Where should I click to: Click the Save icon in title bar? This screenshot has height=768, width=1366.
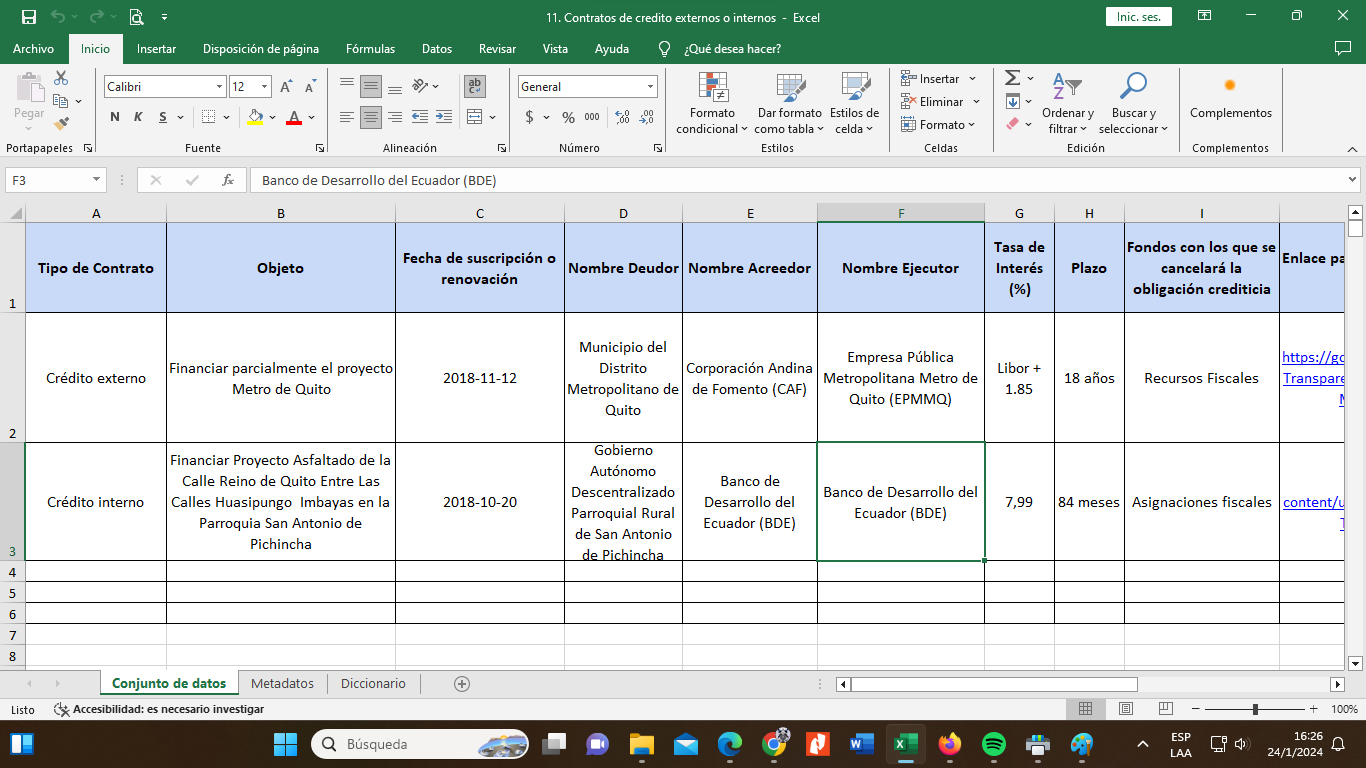[28, 17]
